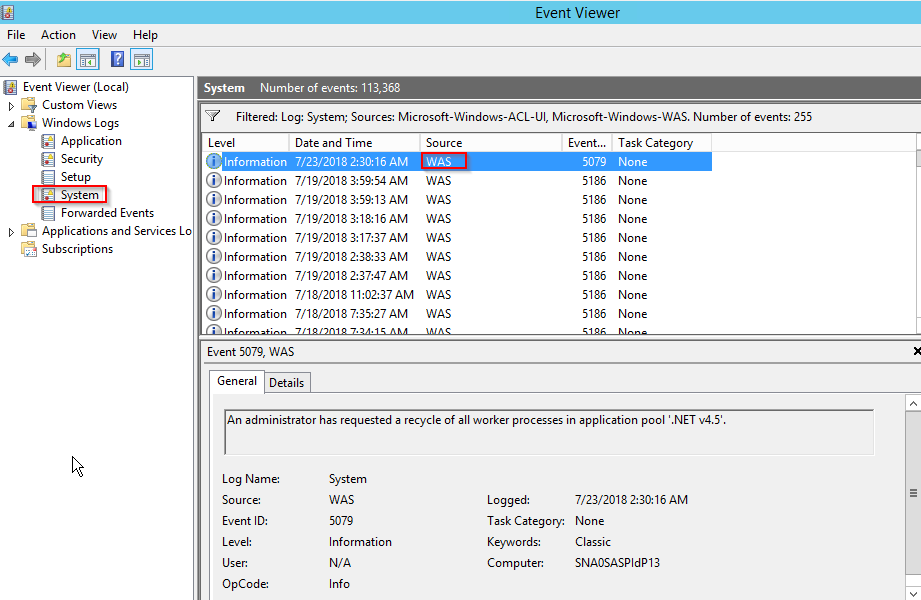Switch to the General tab
This screenshot has height=600, width=921.
(x=237, y=381)
